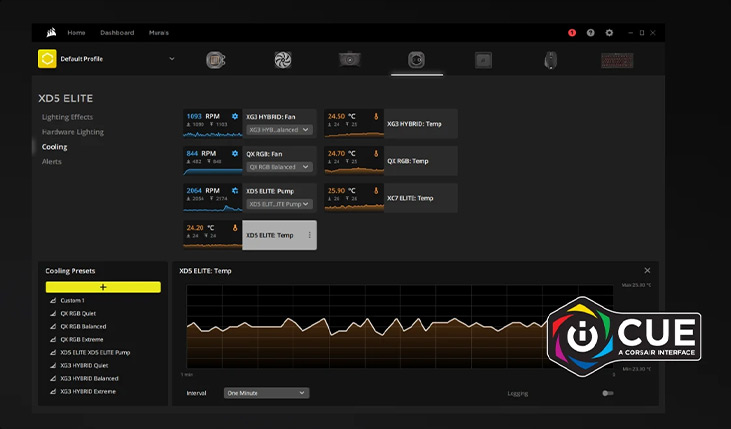Screen dimensions: 731x429
Task: Open the Interval One Minute dropdown
Action: [266, 393]
